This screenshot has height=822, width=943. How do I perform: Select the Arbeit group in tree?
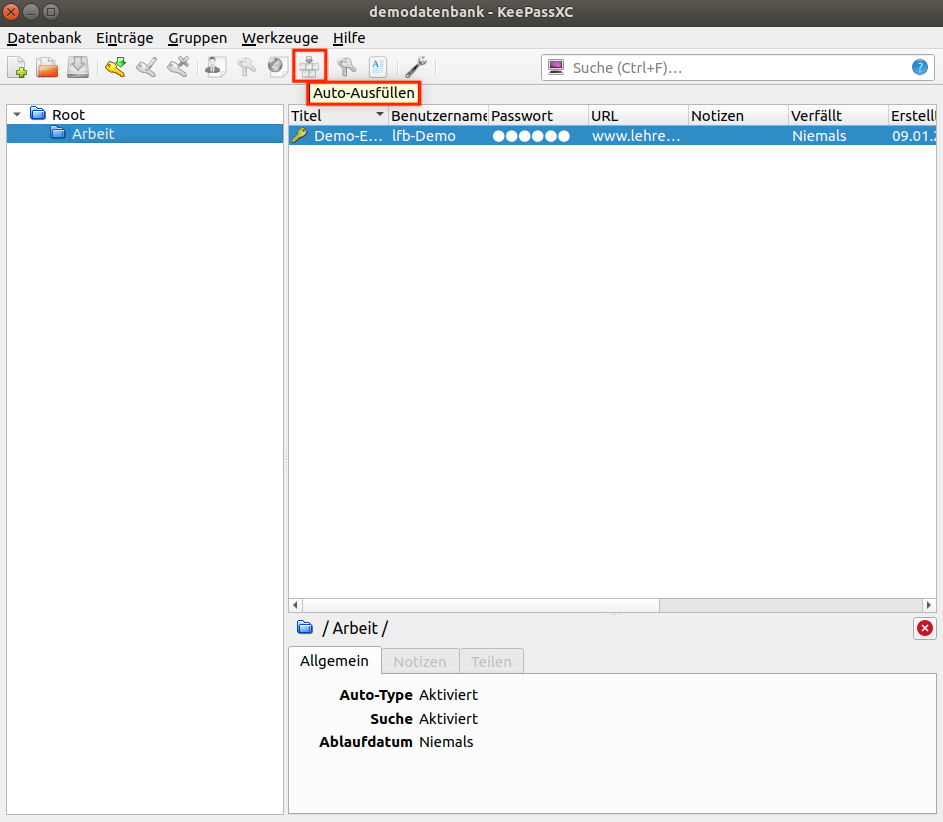(93, 134)
